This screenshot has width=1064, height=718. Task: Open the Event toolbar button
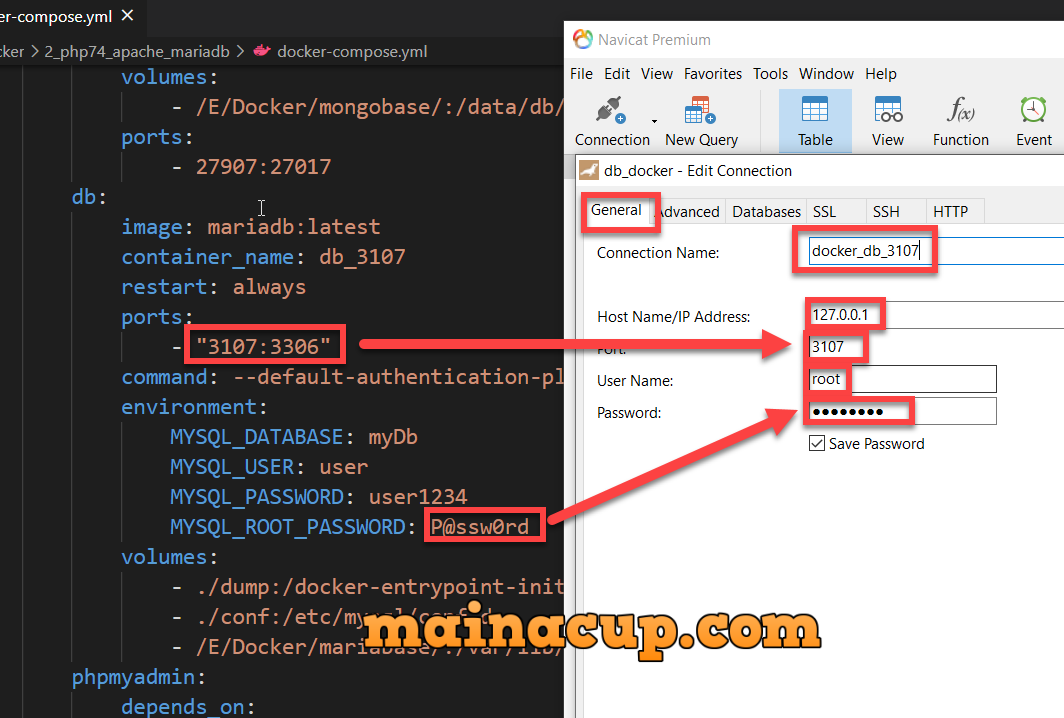point(1033,122)
